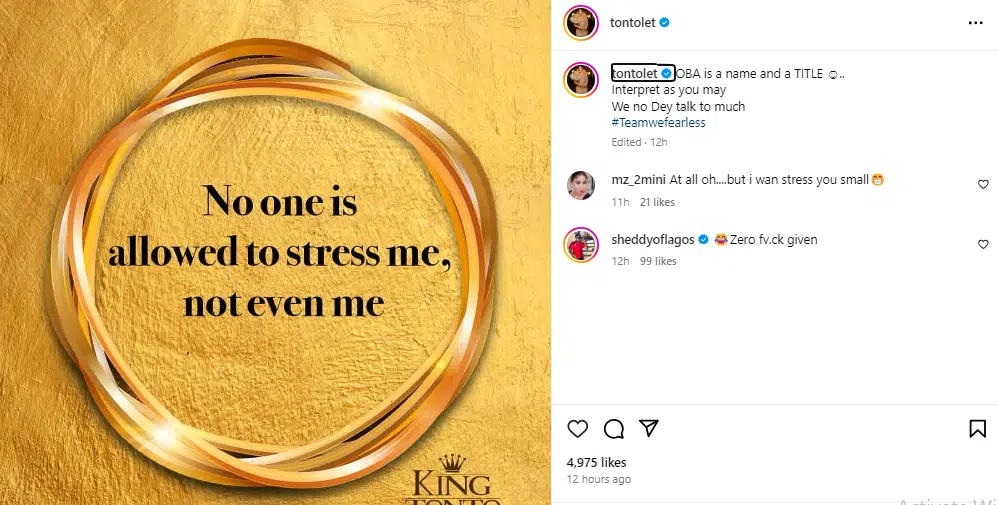The width and height of the screenshot is (998, 505).
Task: Visit the sheddyoflagos username link
Action: (x=652, y=240)
